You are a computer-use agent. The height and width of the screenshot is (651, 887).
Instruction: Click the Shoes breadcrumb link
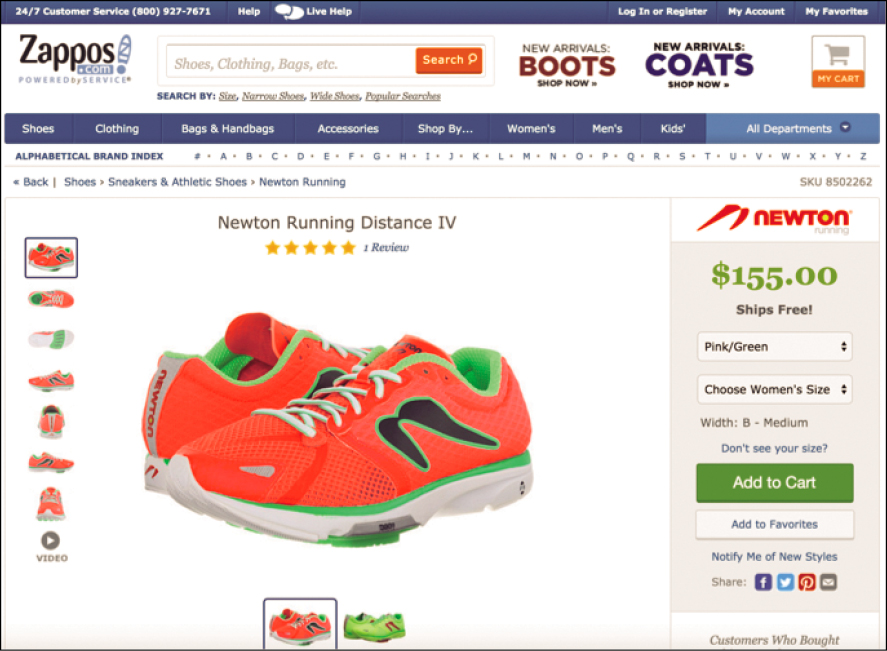[80, 182]
